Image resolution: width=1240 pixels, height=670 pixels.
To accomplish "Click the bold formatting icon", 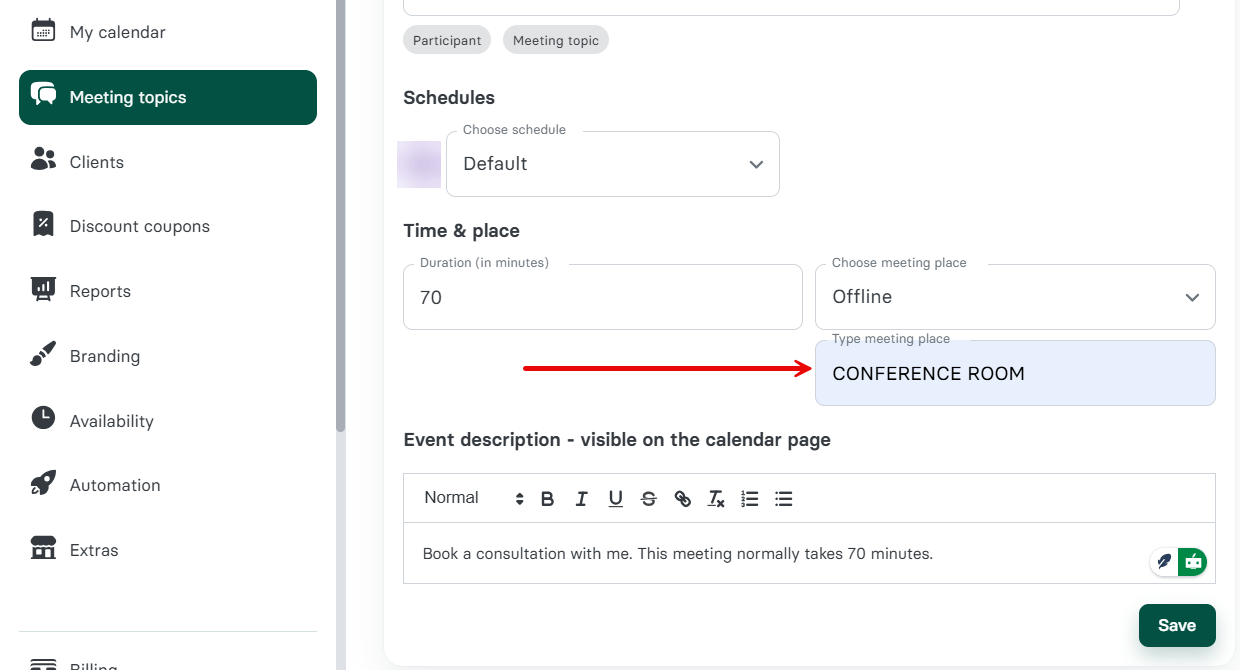I will [547, 499].
